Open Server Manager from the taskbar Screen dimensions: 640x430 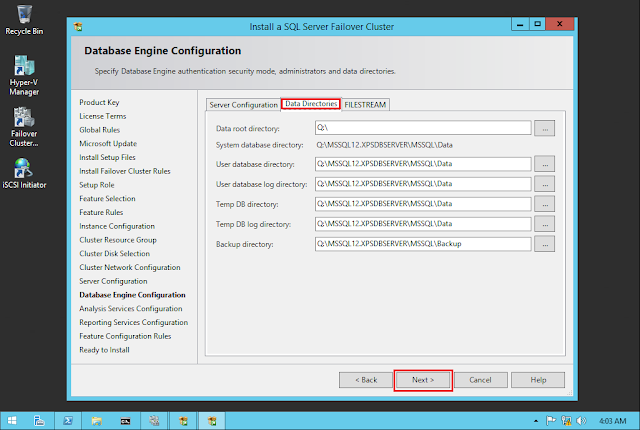[39, 421]
